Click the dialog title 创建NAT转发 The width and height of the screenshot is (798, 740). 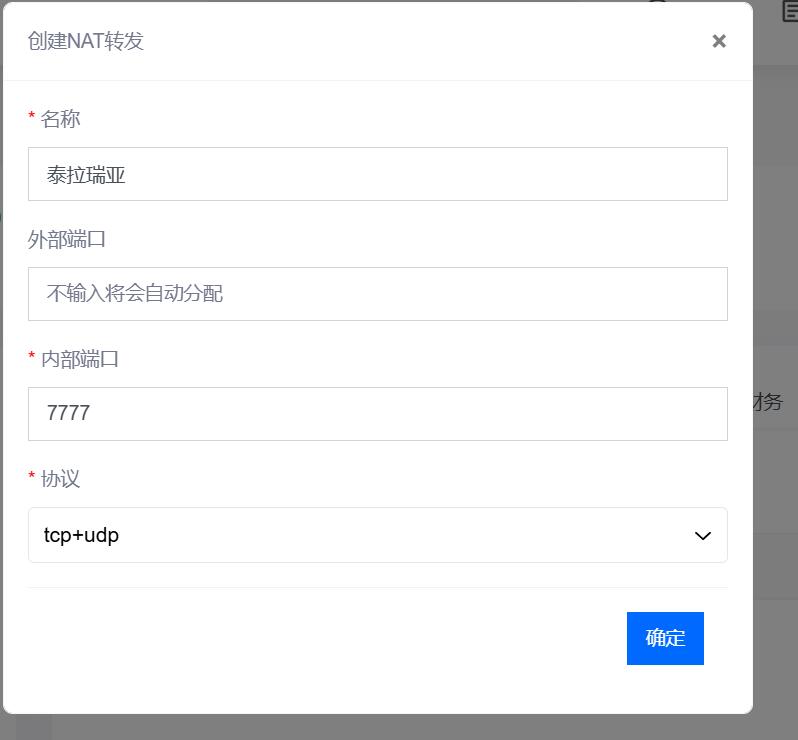[x=86, y=41]
